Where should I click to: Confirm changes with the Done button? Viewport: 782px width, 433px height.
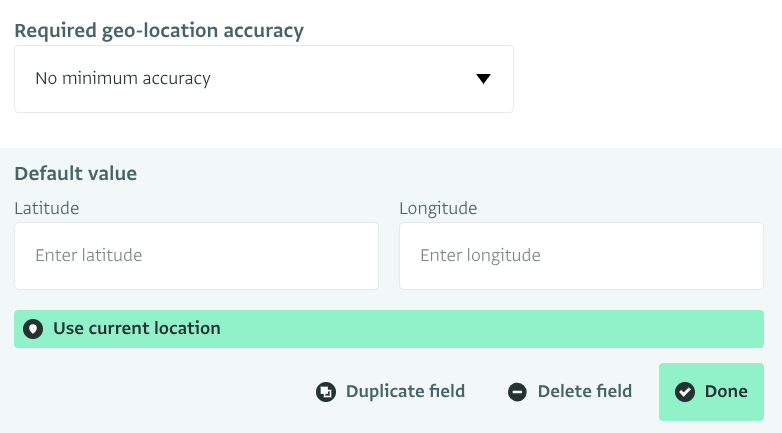coord(711,392)
